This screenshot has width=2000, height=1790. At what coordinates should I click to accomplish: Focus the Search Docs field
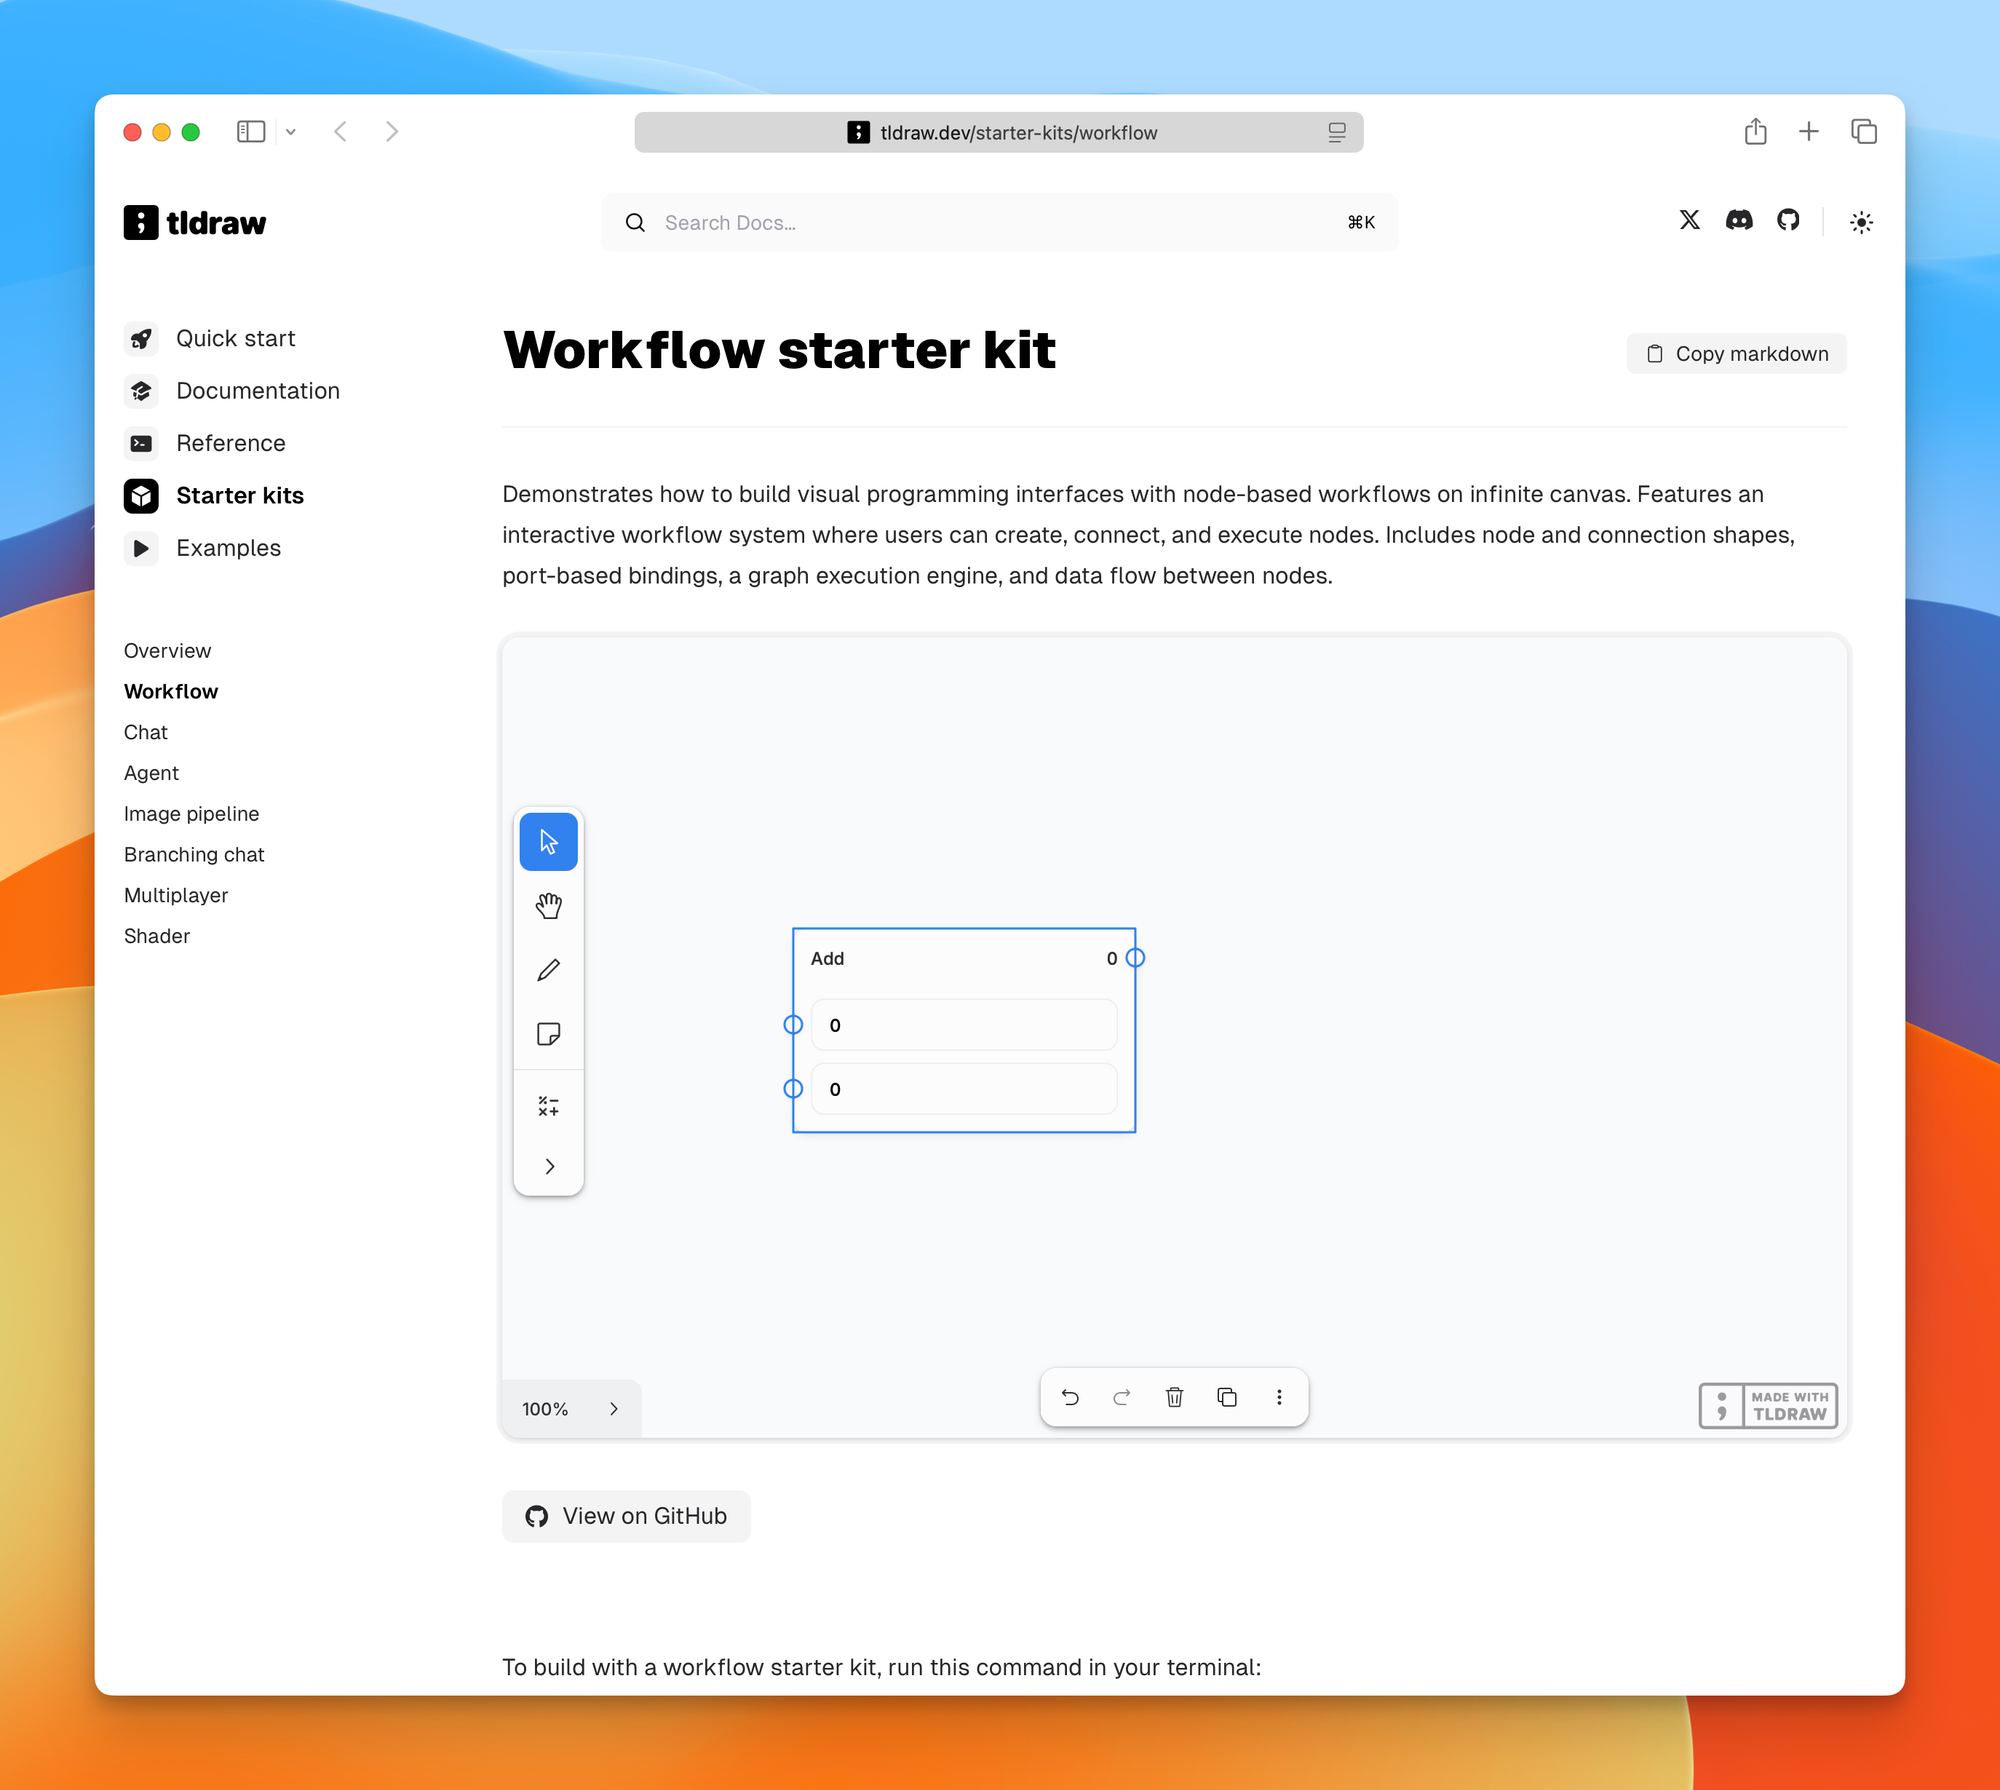tap(999, 222)
